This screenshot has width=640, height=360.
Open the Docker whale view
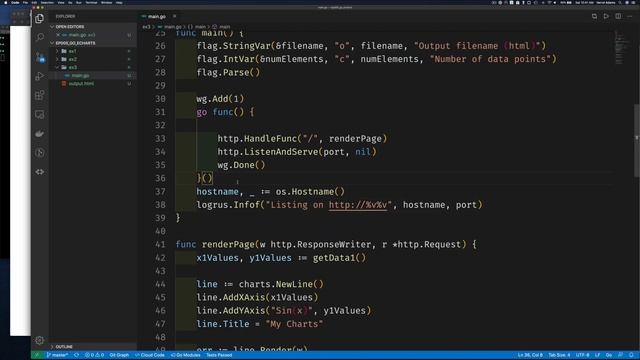tap(40, 133)
